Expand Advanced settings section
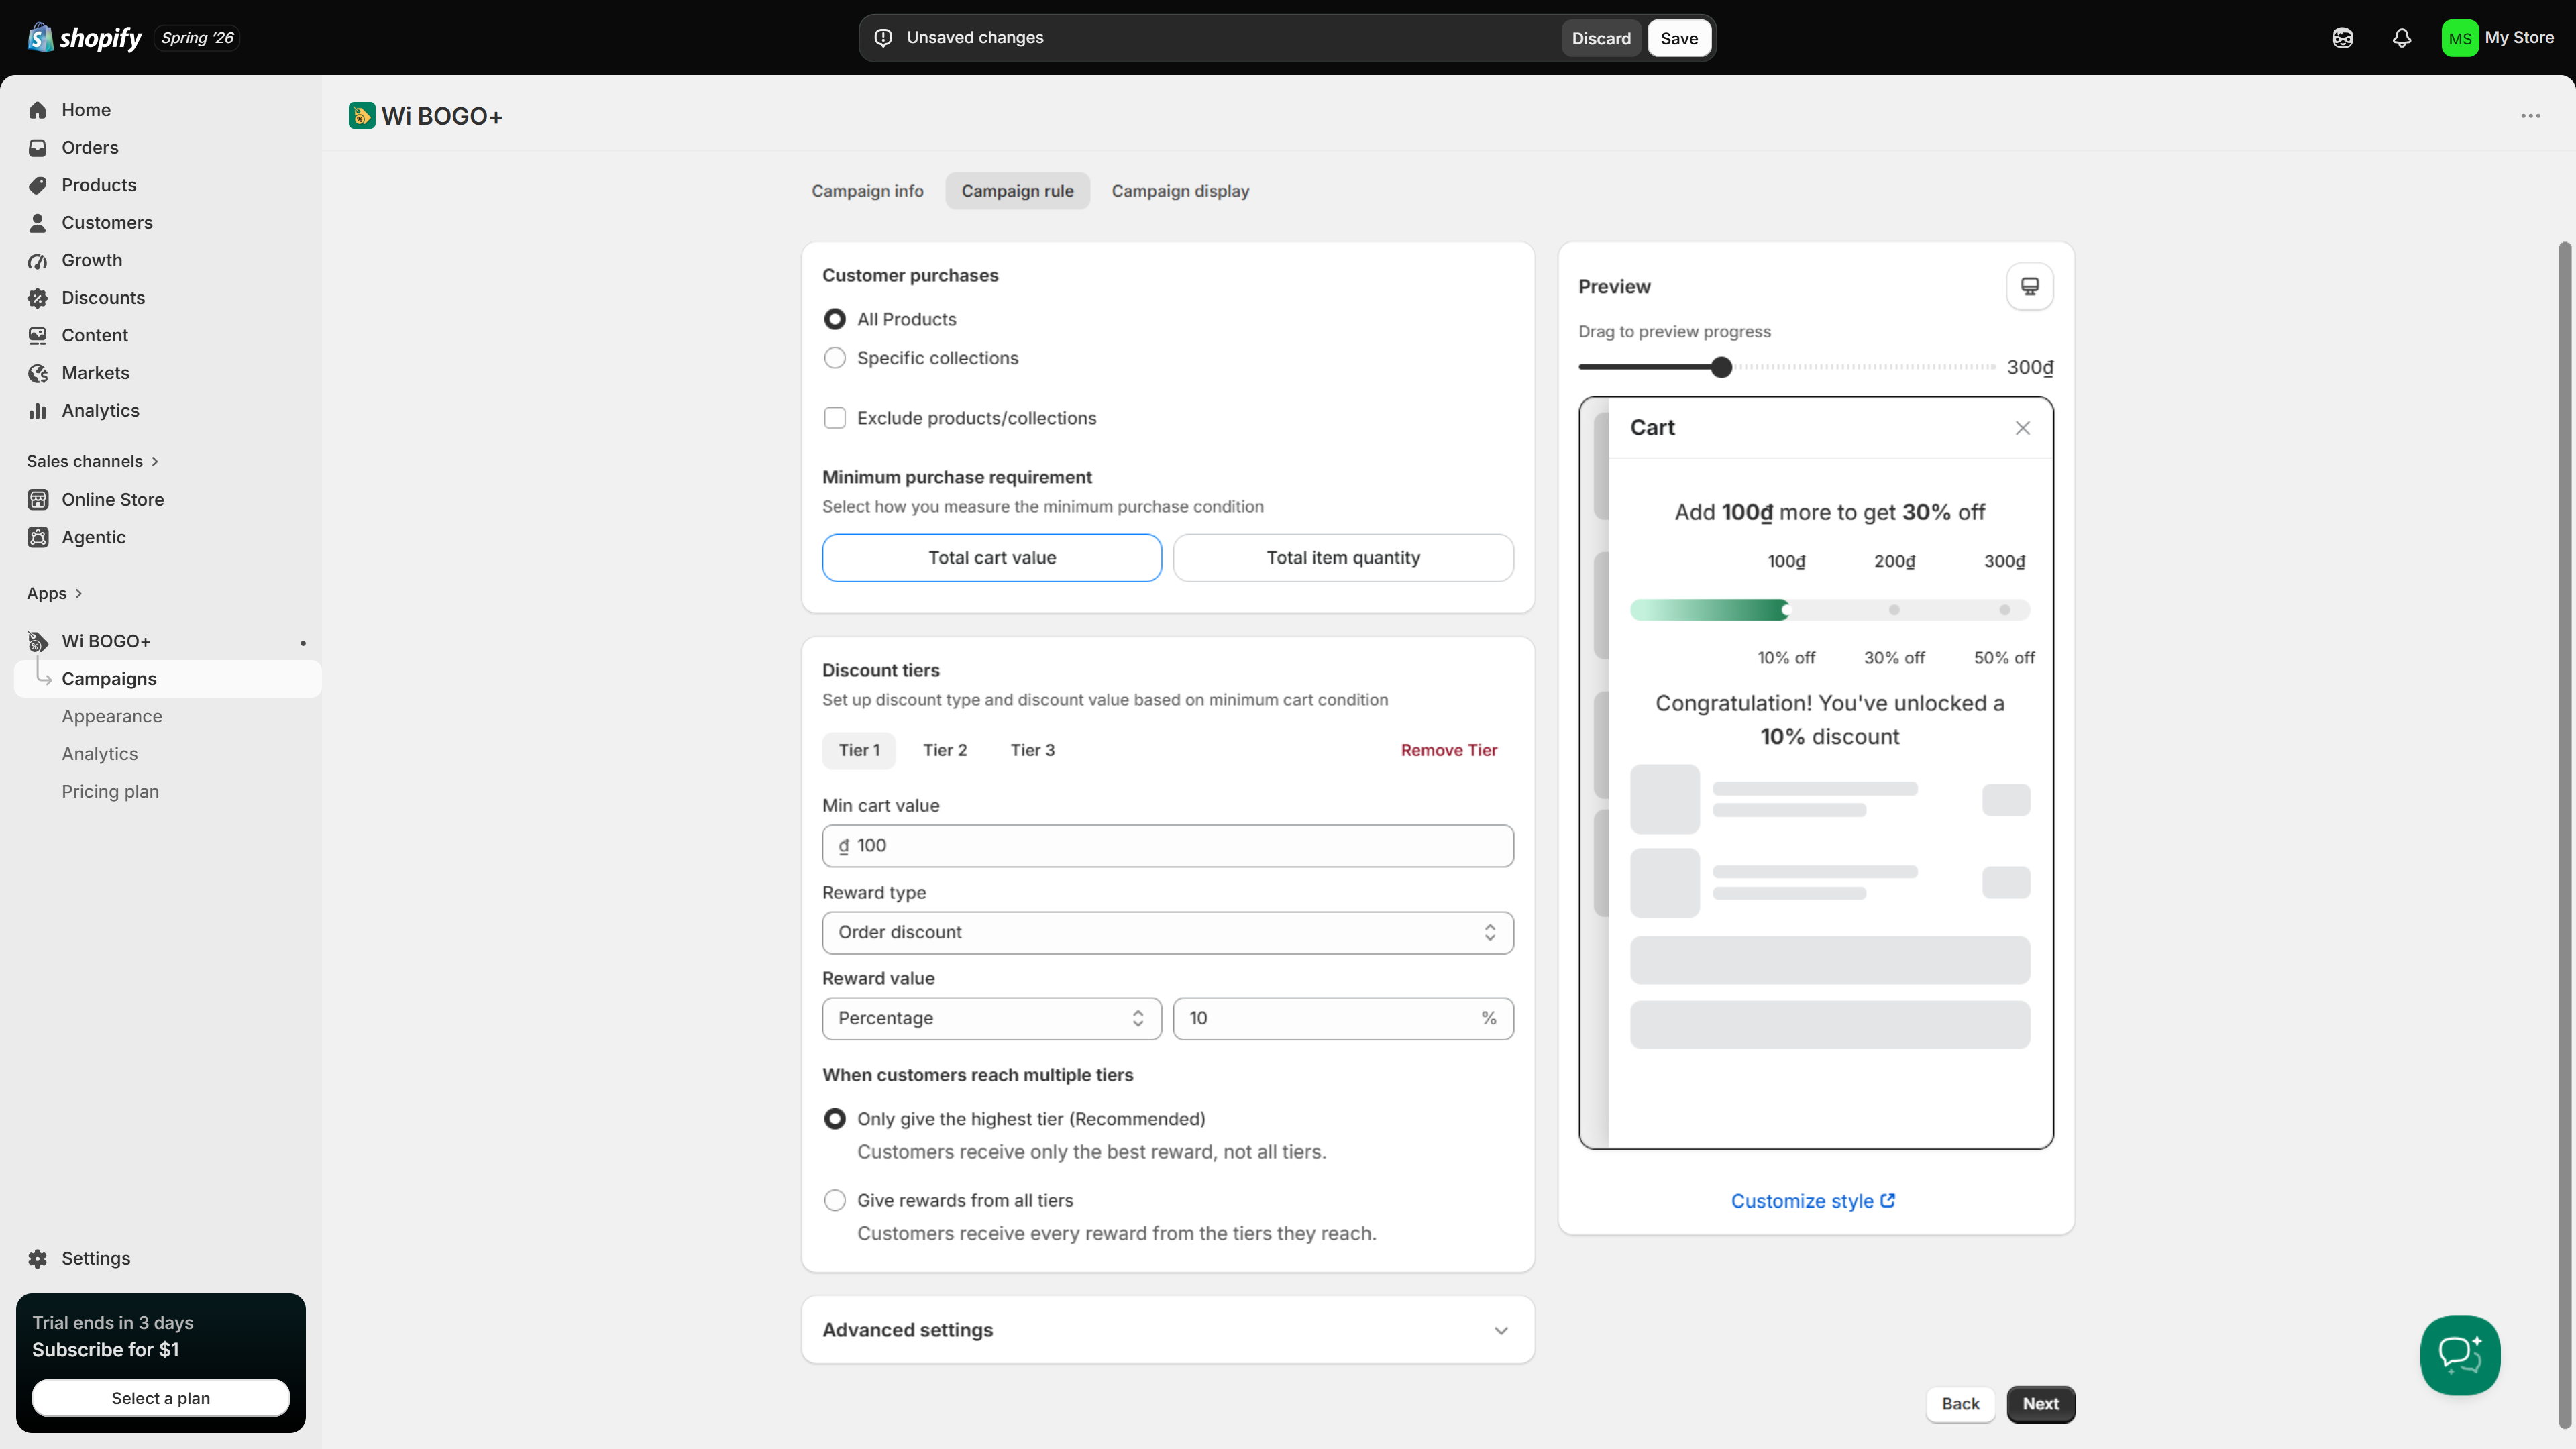The height and width of the screenshot is (1449, 2576). [1168, 1331]
